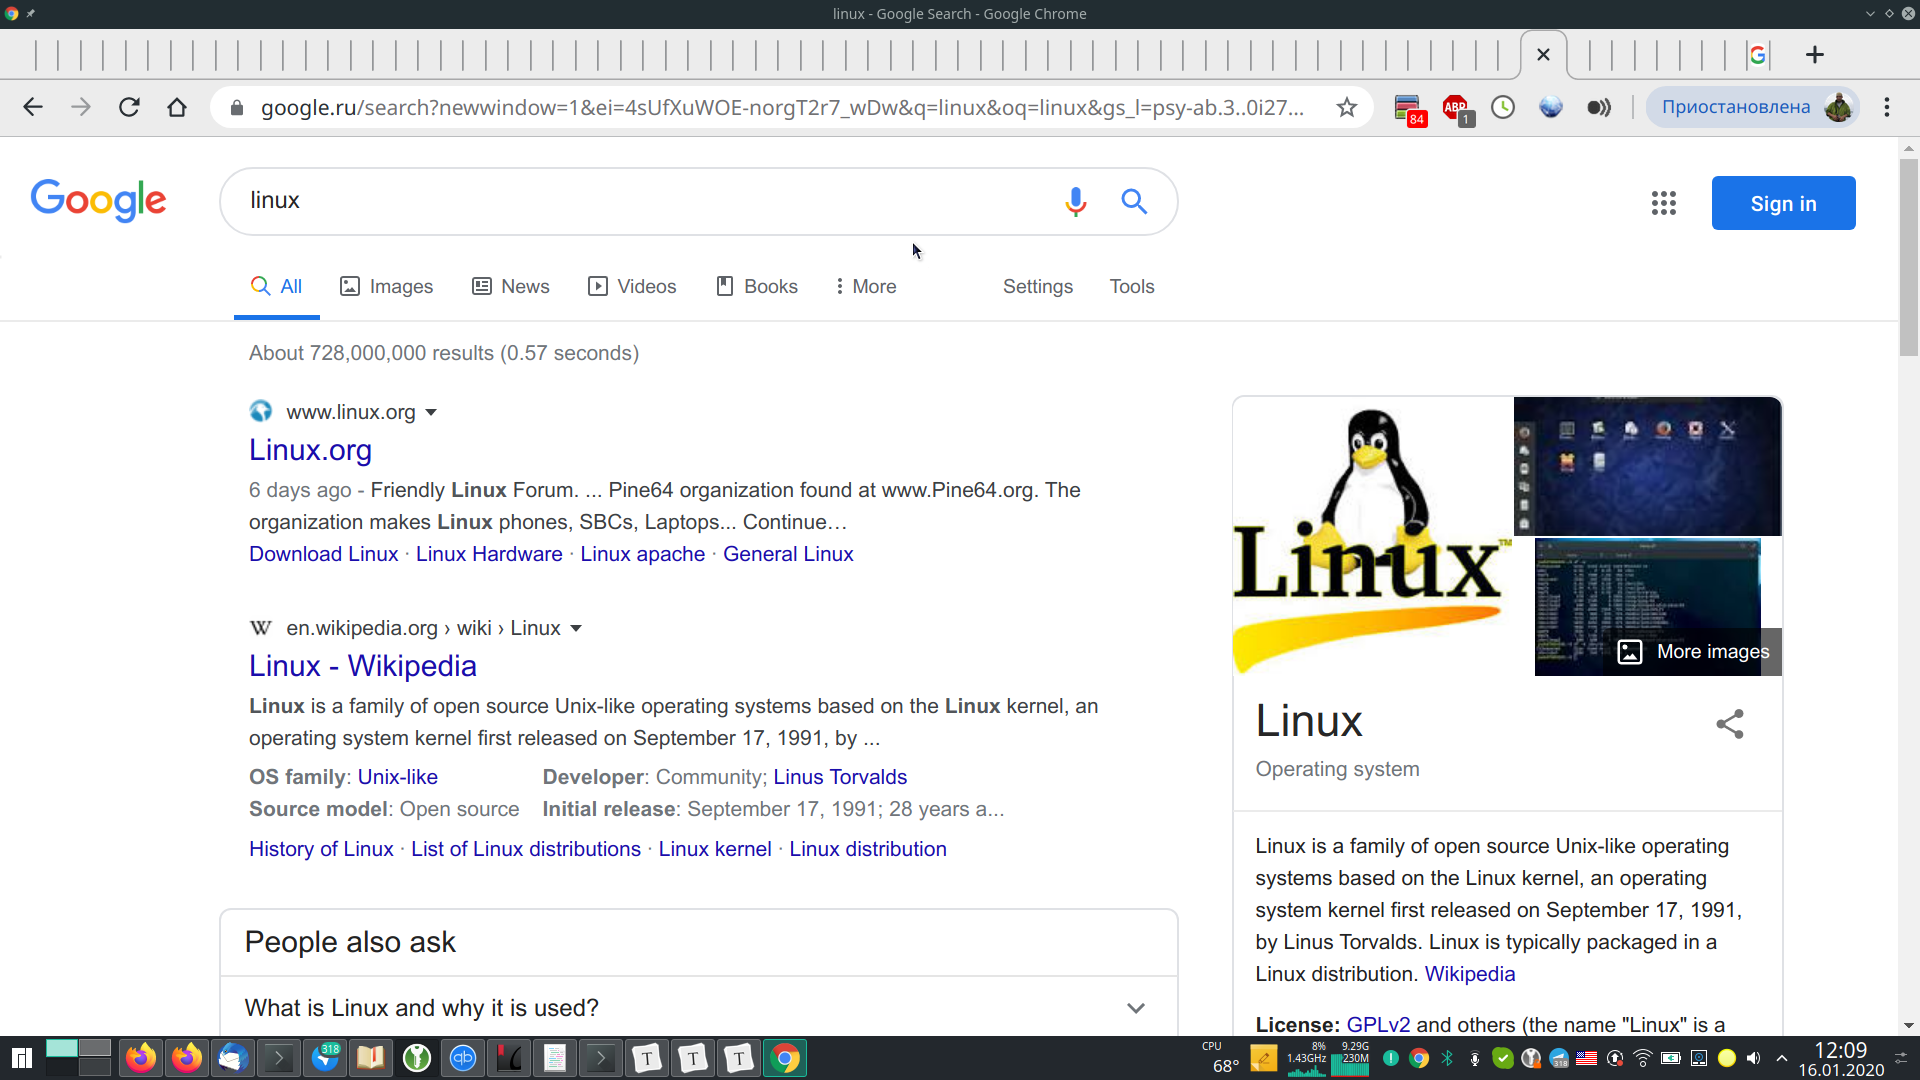Open the sticky notes tray widget
The image size is (1920, 1080).
(x=1264, y=1058)
